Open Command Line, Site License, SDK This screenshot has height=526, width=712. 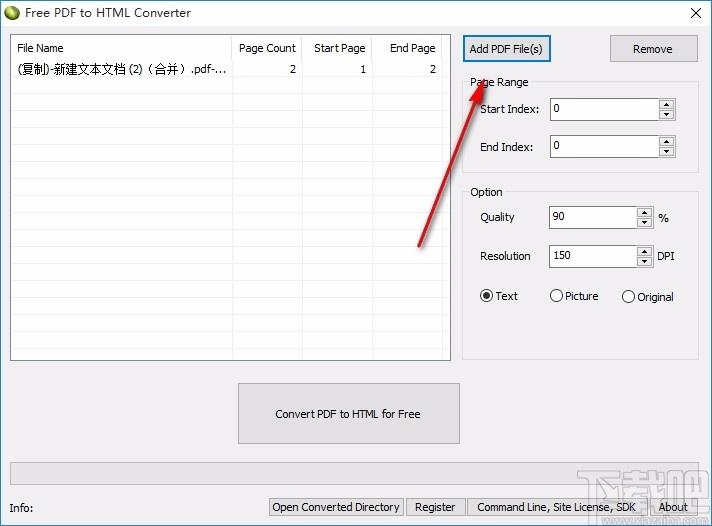point(556,507)
